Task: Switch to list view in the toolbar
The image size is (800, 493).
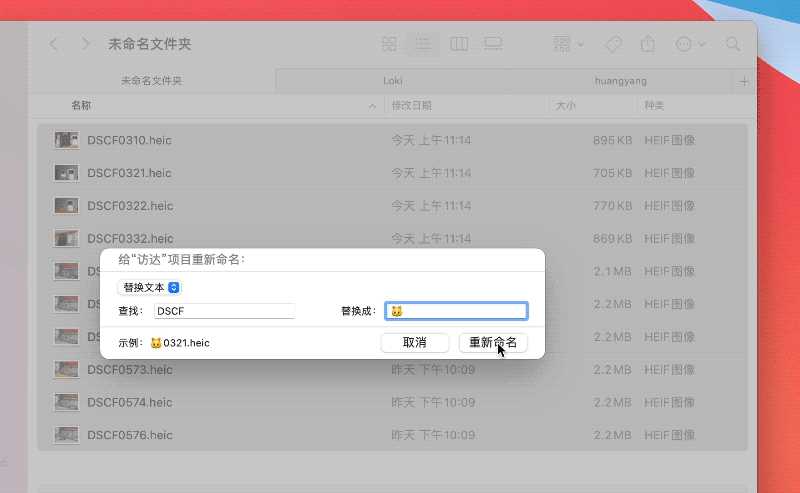Action: tap(423, 44)
